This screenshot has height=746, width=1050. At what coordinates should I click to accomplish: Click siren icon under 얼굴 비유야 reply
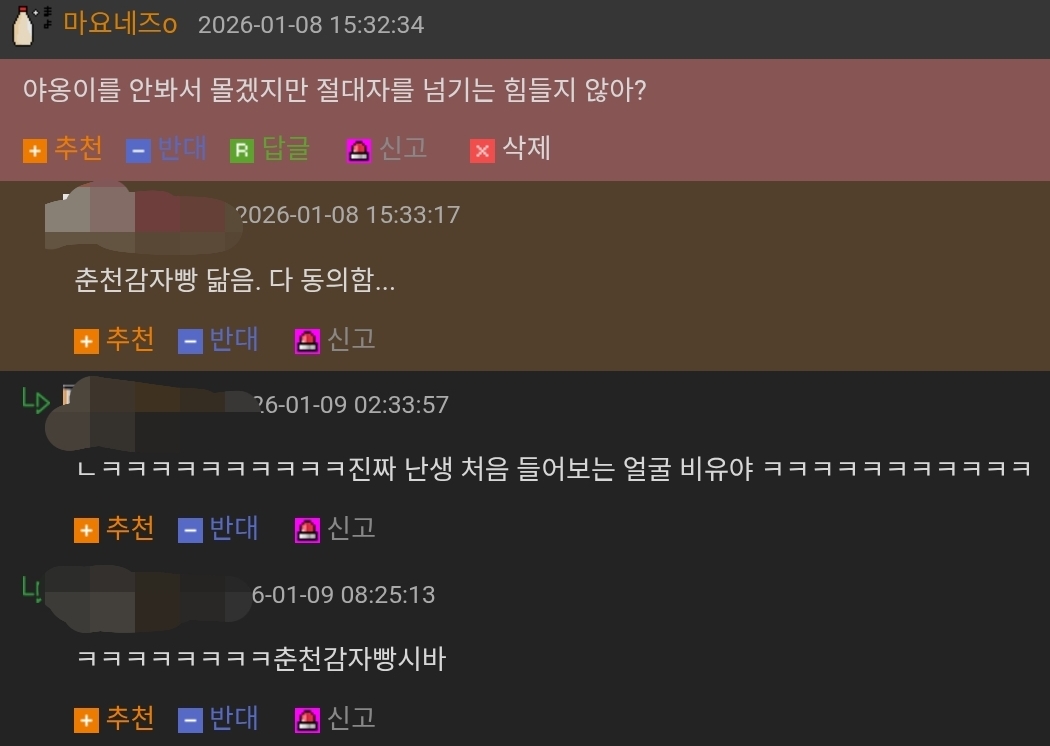(x=307, y=531)
